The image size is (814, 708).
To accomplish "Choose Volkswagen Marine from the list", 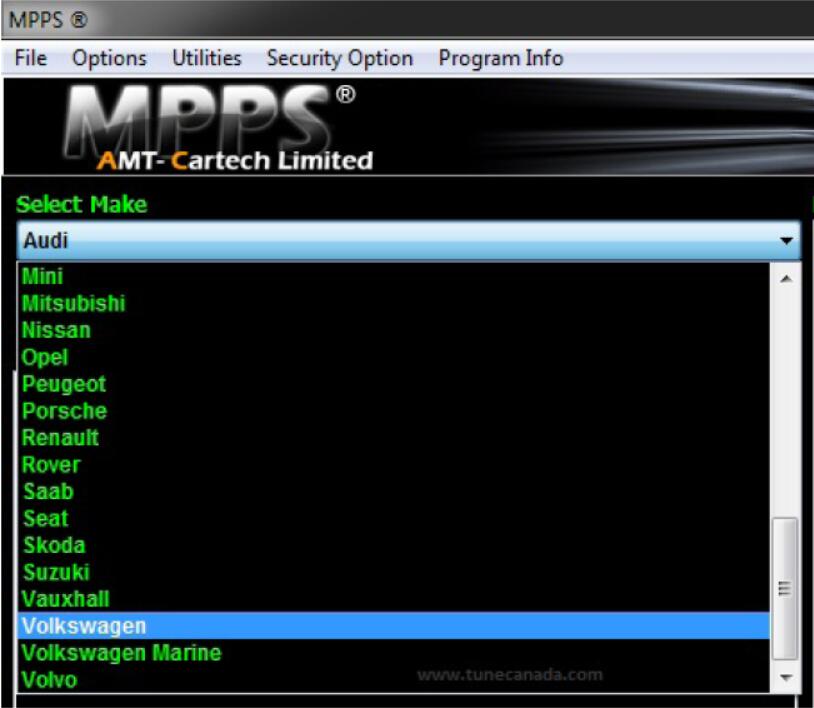I will (x=394, y=653).
